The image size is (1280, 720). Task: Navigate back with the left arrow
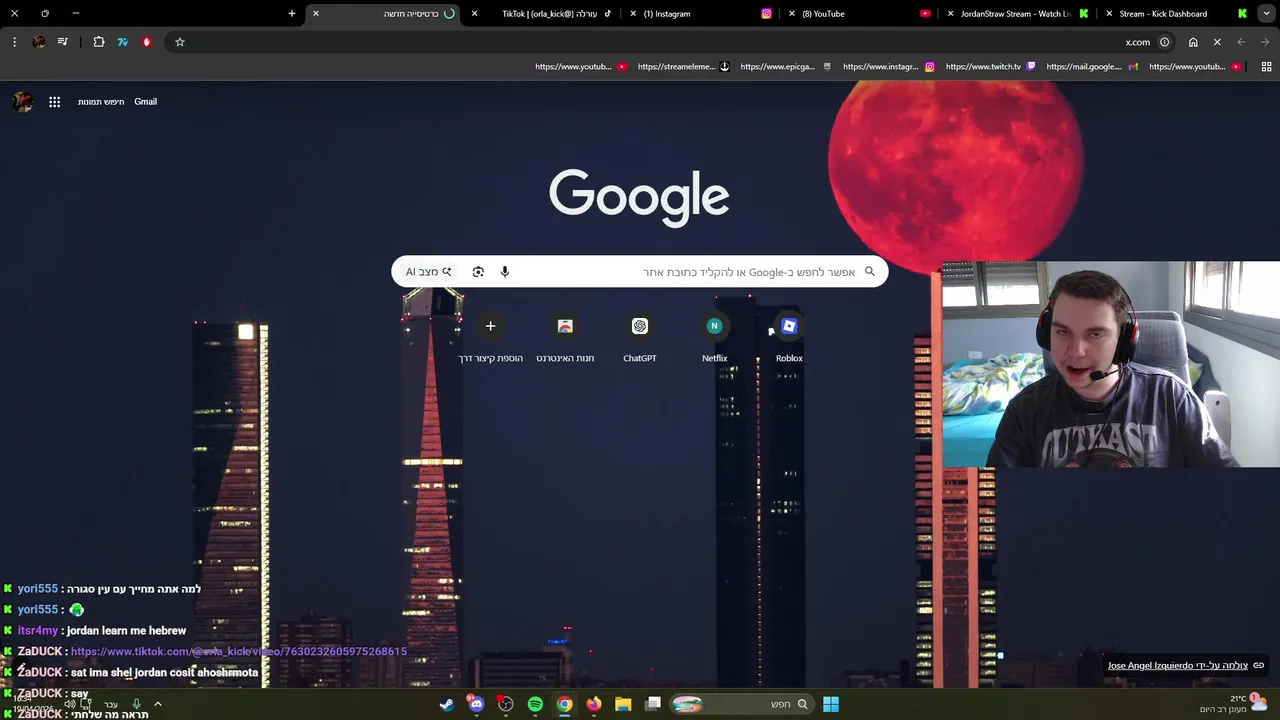pyautogui.click(x=1241, y=42)
